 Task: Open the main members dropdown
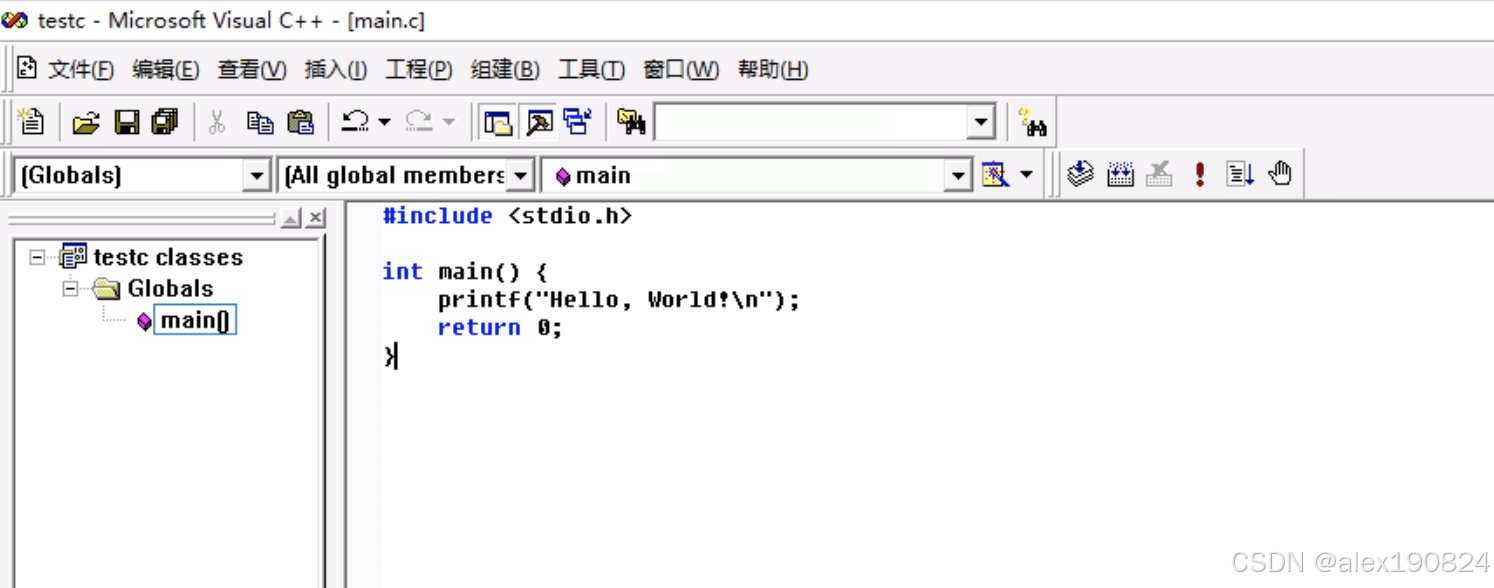pos(958,176)
